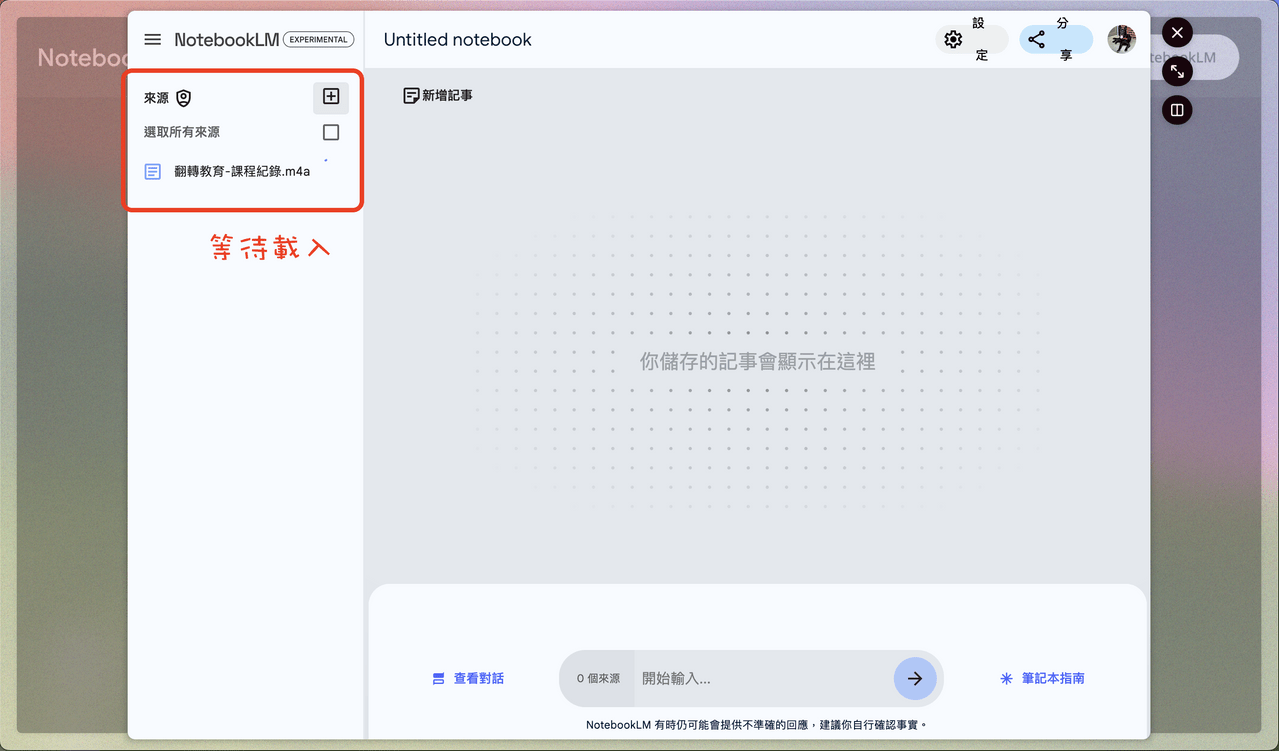Click 選取所有來源 label
The image size is (1279, 751).
coord(182,132)
